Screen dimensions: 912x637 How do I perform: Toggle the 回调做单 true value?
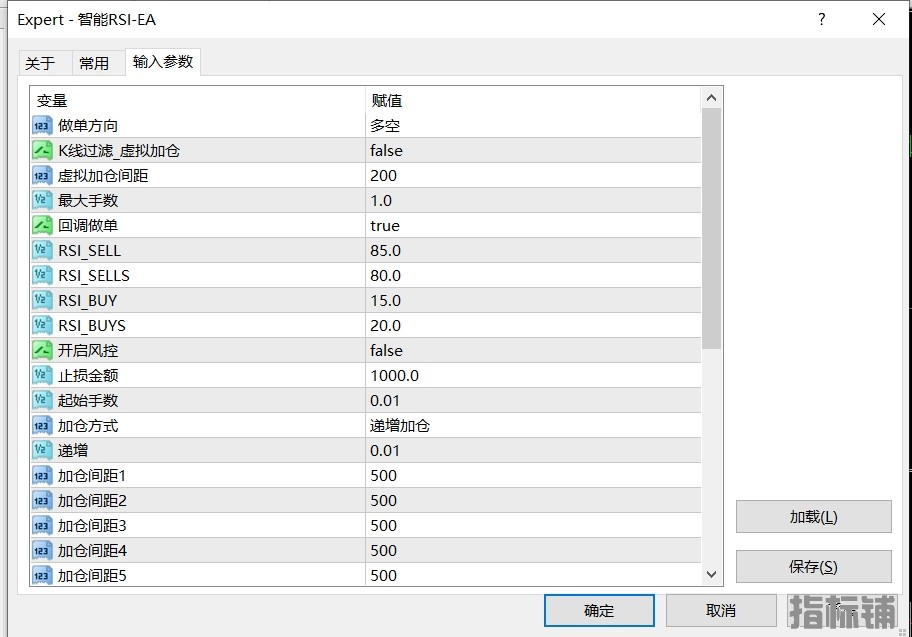click(532, 225)
